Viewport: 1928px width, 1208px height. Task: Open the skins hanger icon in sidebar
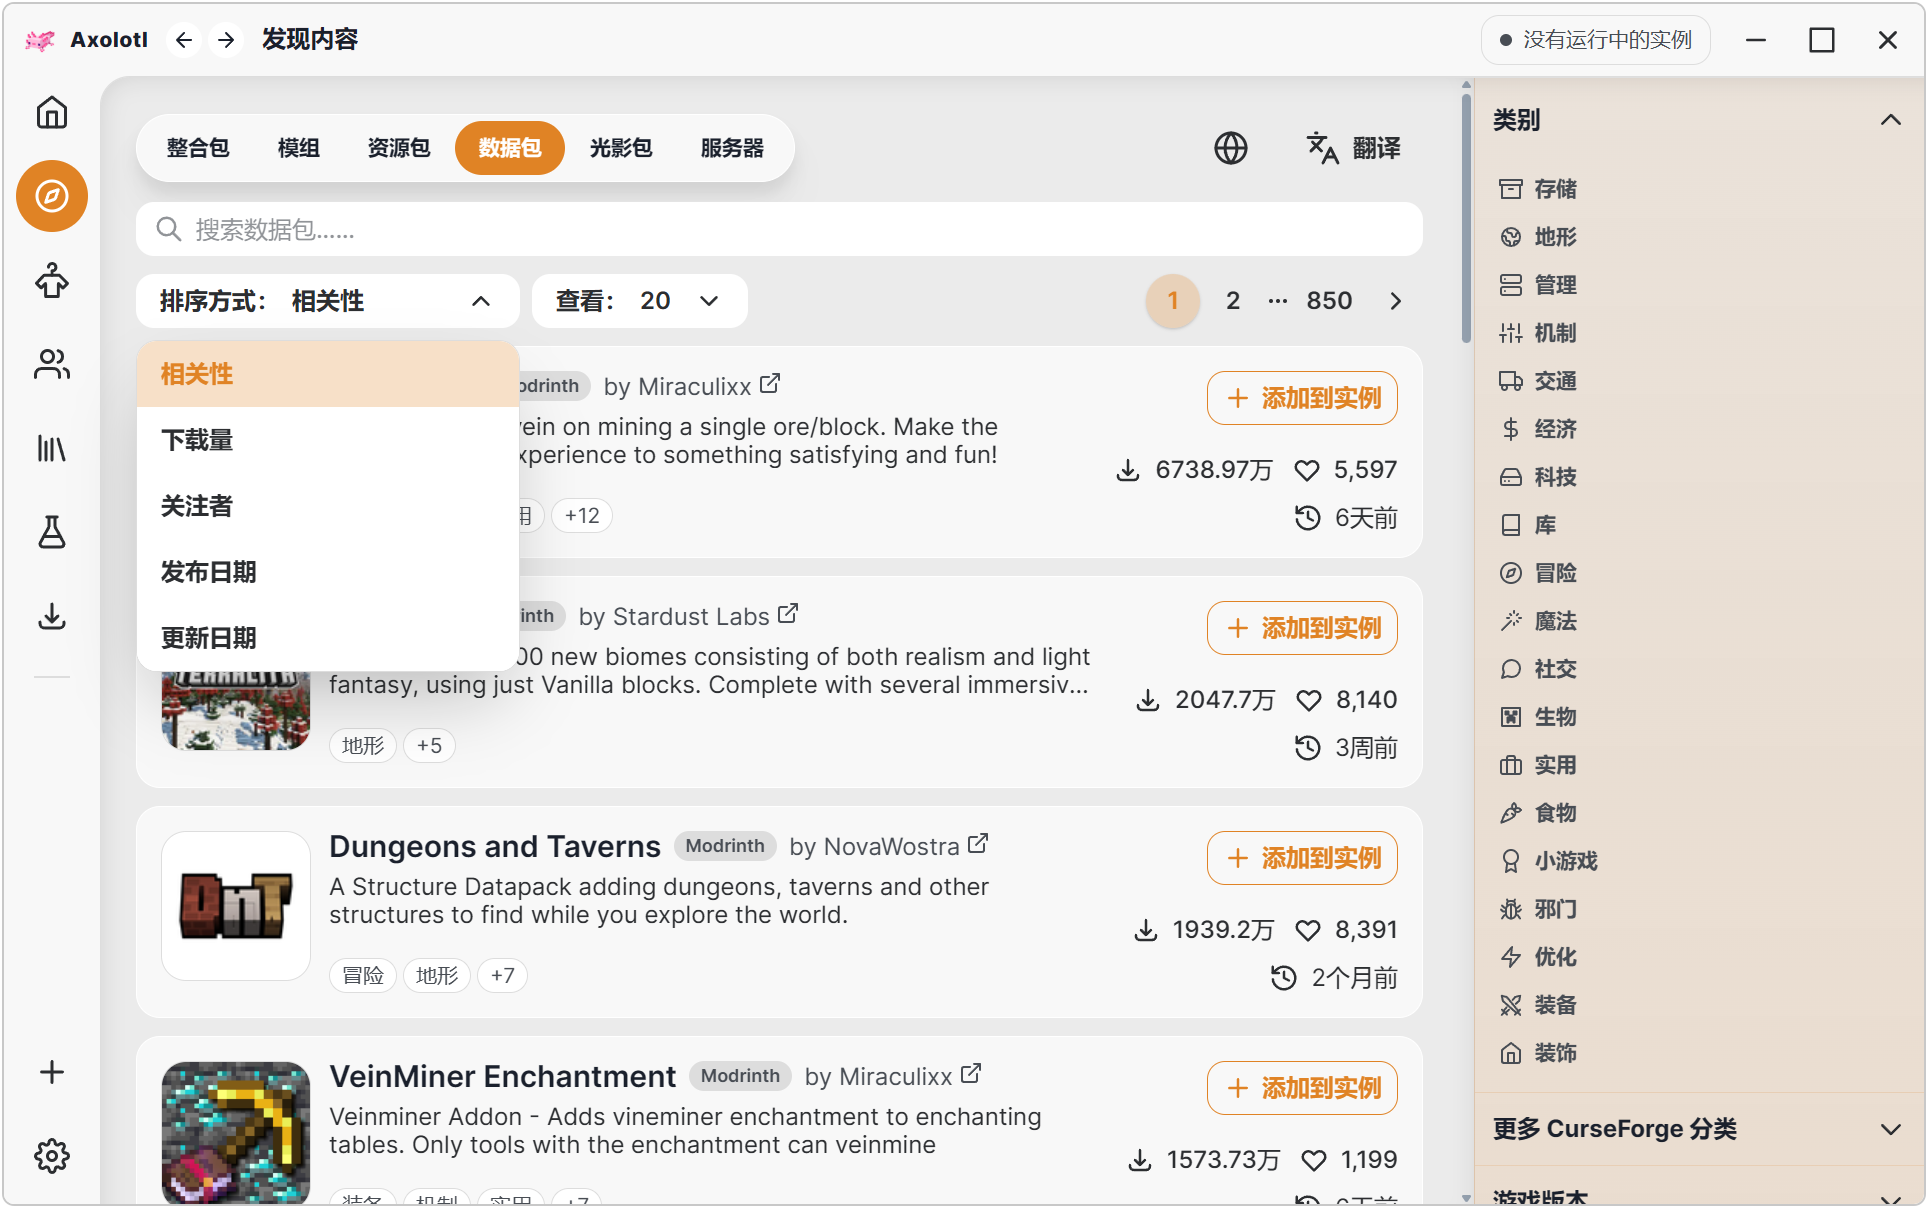[52, 281]
